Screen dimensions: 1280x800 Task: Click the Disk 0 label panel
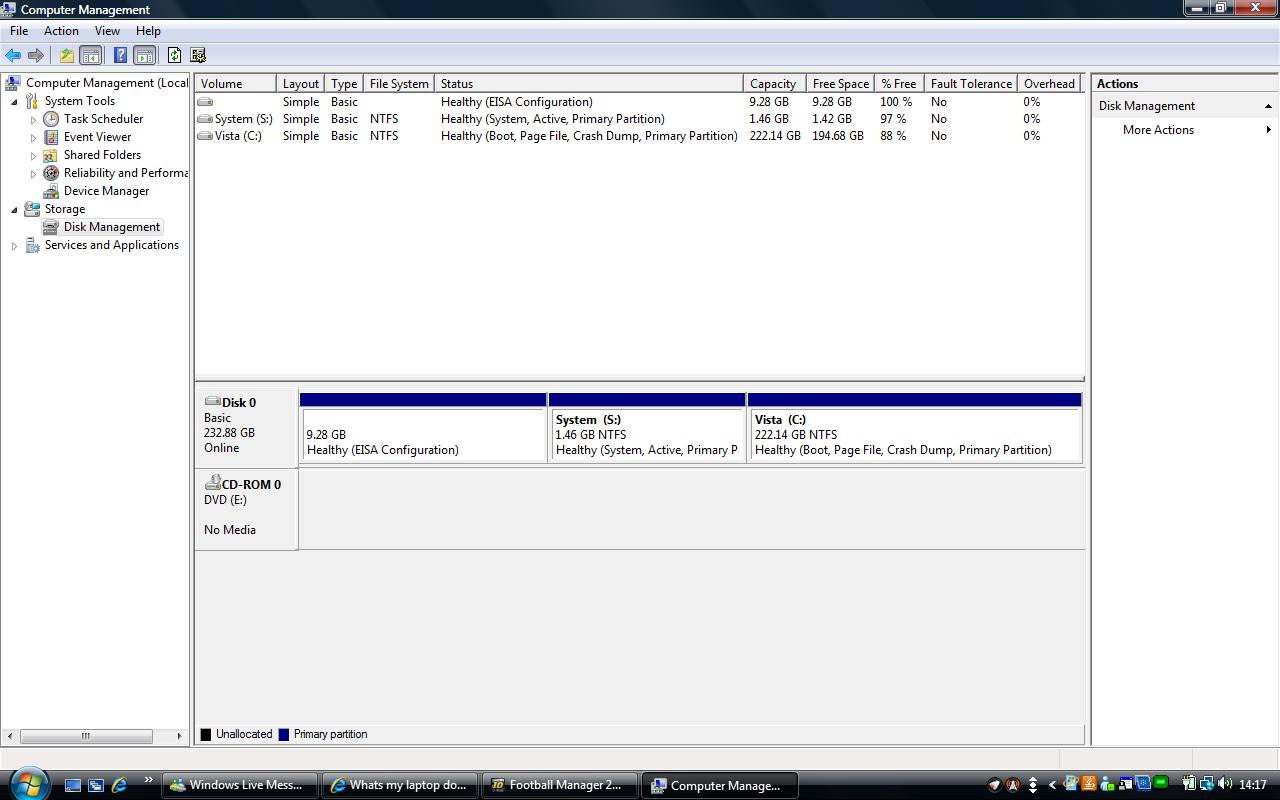246,427
